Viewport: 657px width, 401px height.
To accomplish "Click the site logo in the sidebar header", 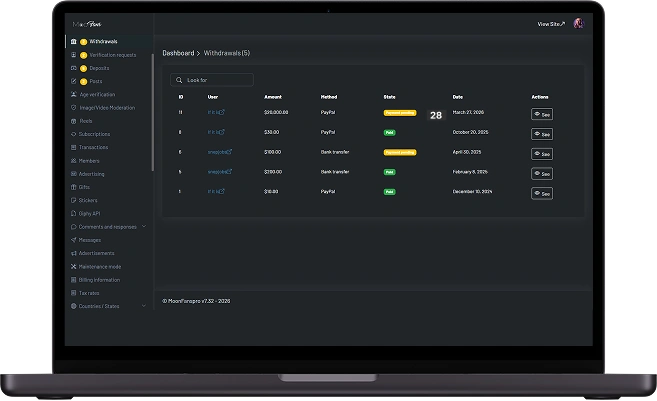I will pos(87,24).
